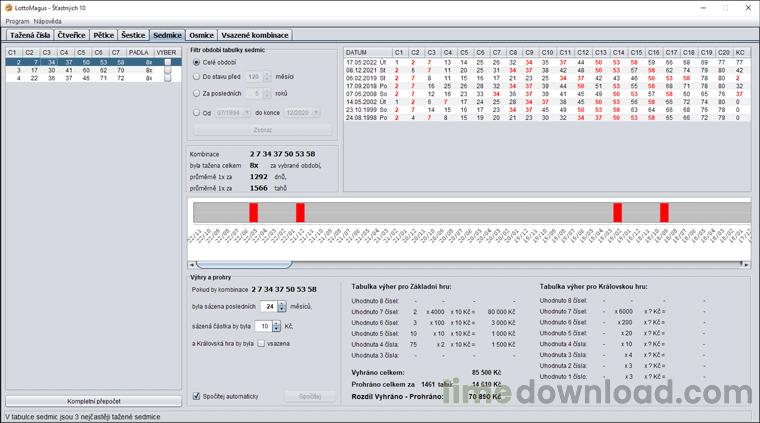Click the timeline scrollbar left arrow

[192, 265]
